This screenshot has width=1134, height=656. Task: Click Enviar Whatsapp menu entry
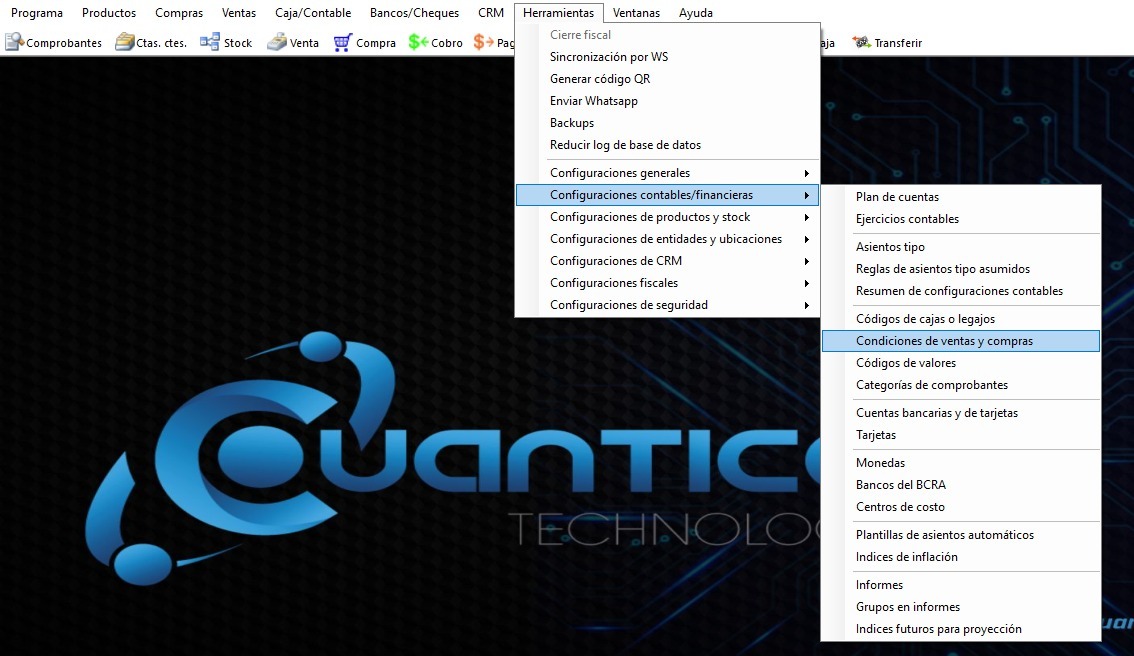coord(593,101)
